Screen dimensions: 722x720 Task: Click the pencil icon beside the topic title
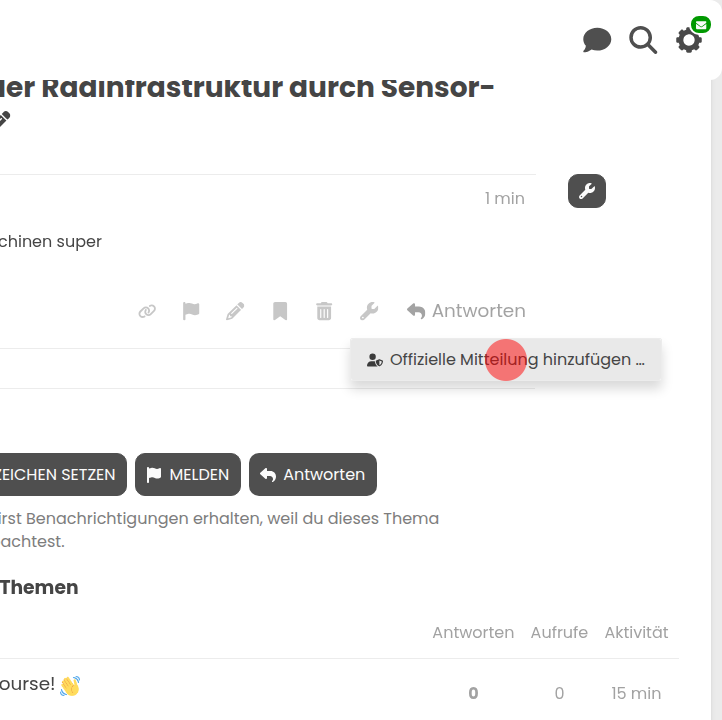pyautogui.click(x=3, y=120)
